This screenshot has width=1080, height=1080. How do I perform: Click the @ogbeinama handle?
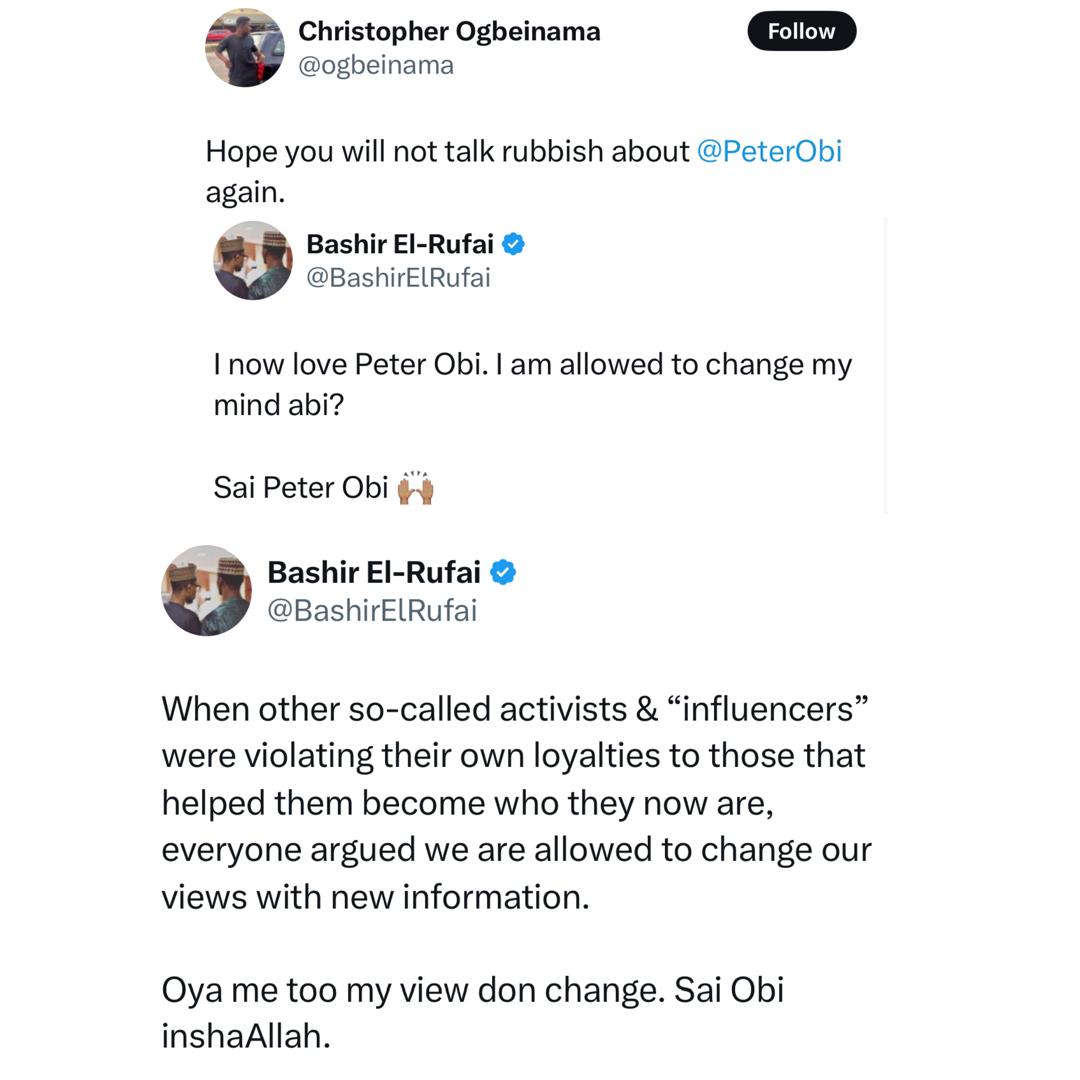click(x=375, y=64)
